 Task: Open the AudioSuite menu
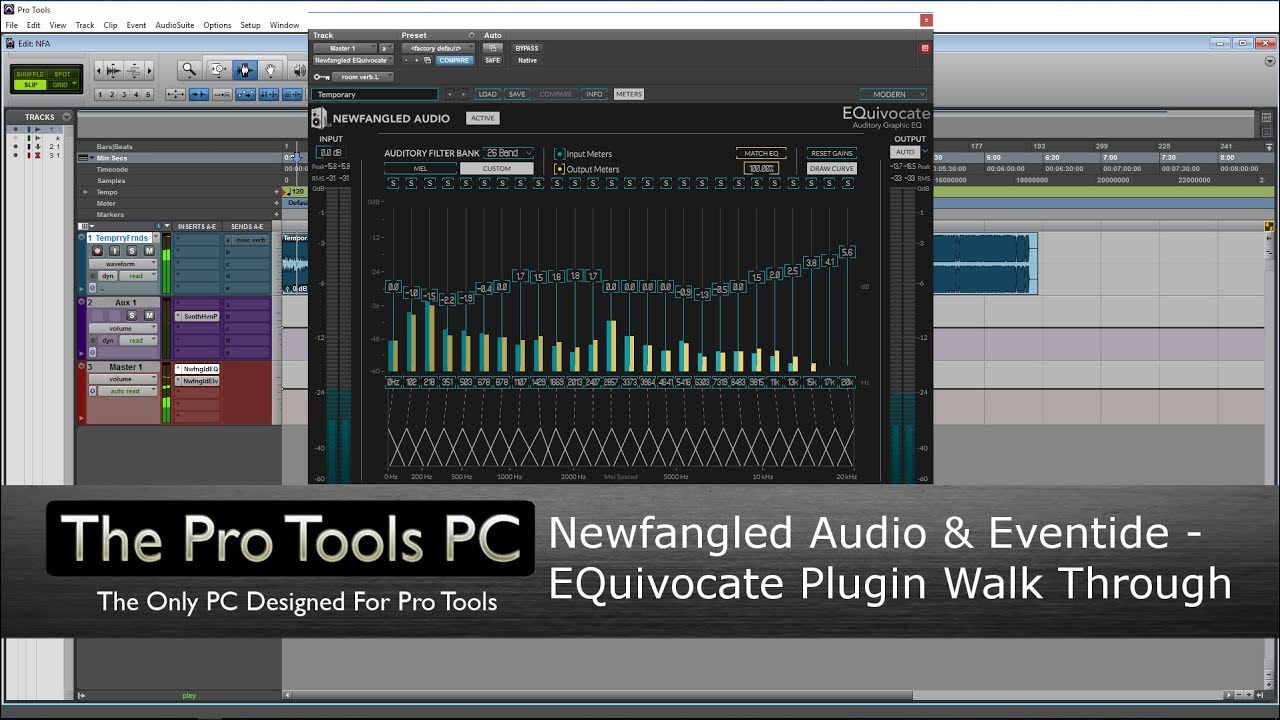point(175,25)
